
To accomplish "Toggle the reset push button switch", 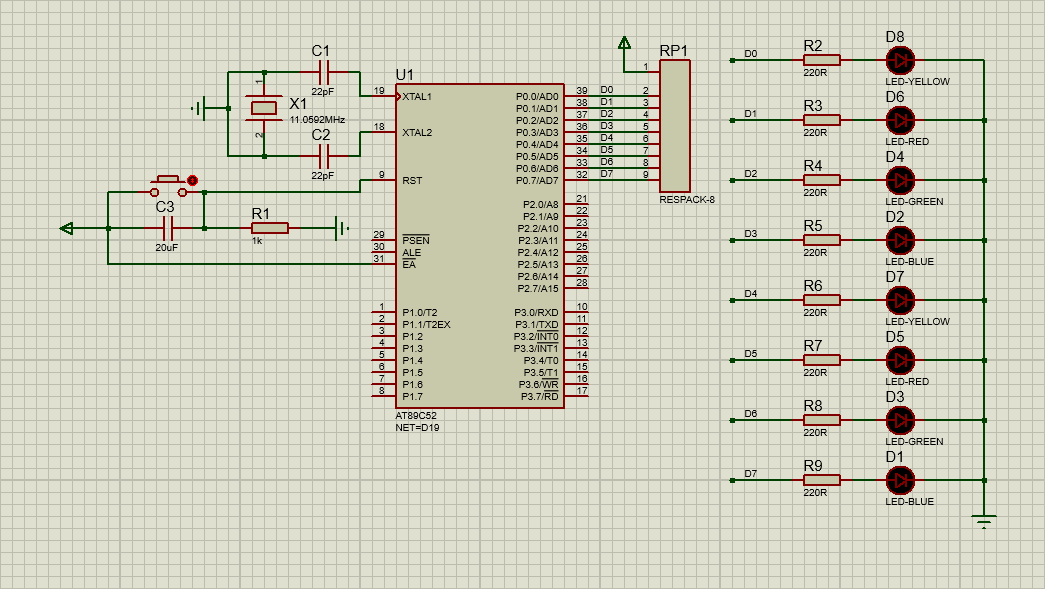I will (x=168, y=187).
